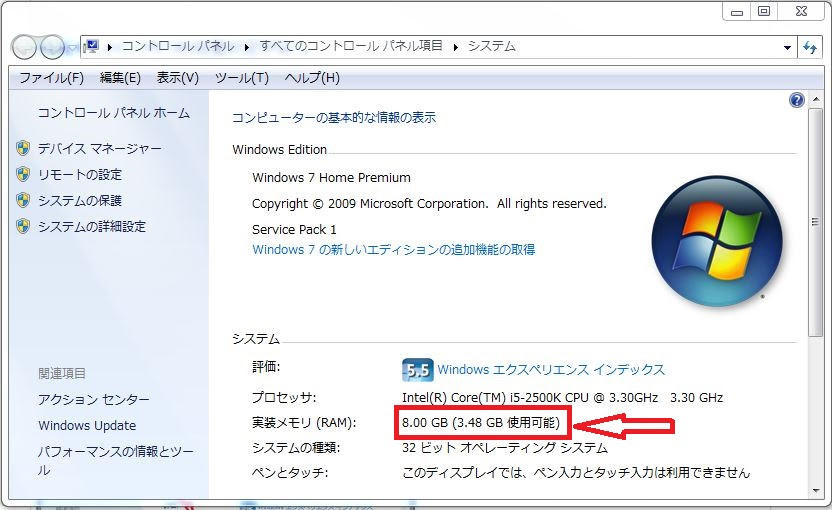Open the ヘルプ(H) menu
Screen dimensions: 832x510
[x=312, y=78]
